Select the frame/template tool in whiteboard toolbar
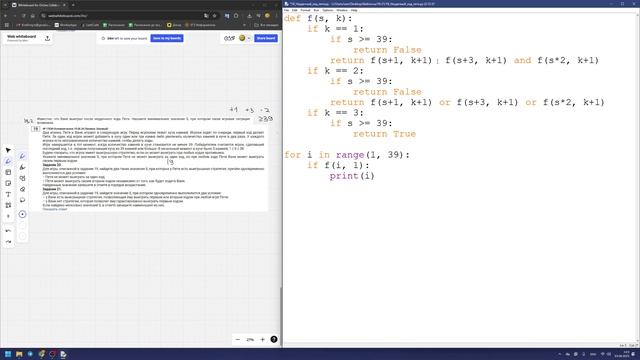Screen dimensions: 640x360 (x=8, y=172)
